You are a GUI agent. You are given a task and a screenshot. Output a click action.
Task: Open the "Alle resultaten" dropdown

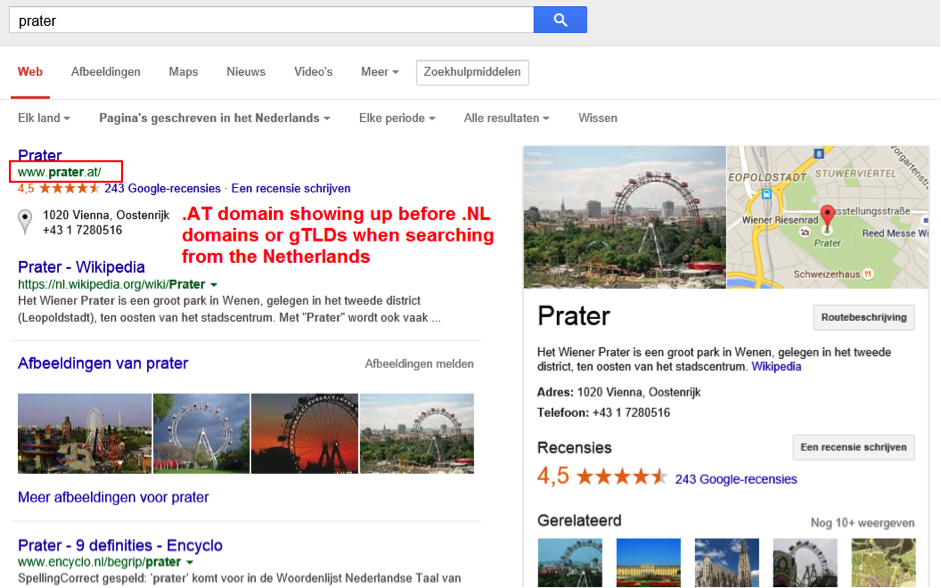pos(506,117)
